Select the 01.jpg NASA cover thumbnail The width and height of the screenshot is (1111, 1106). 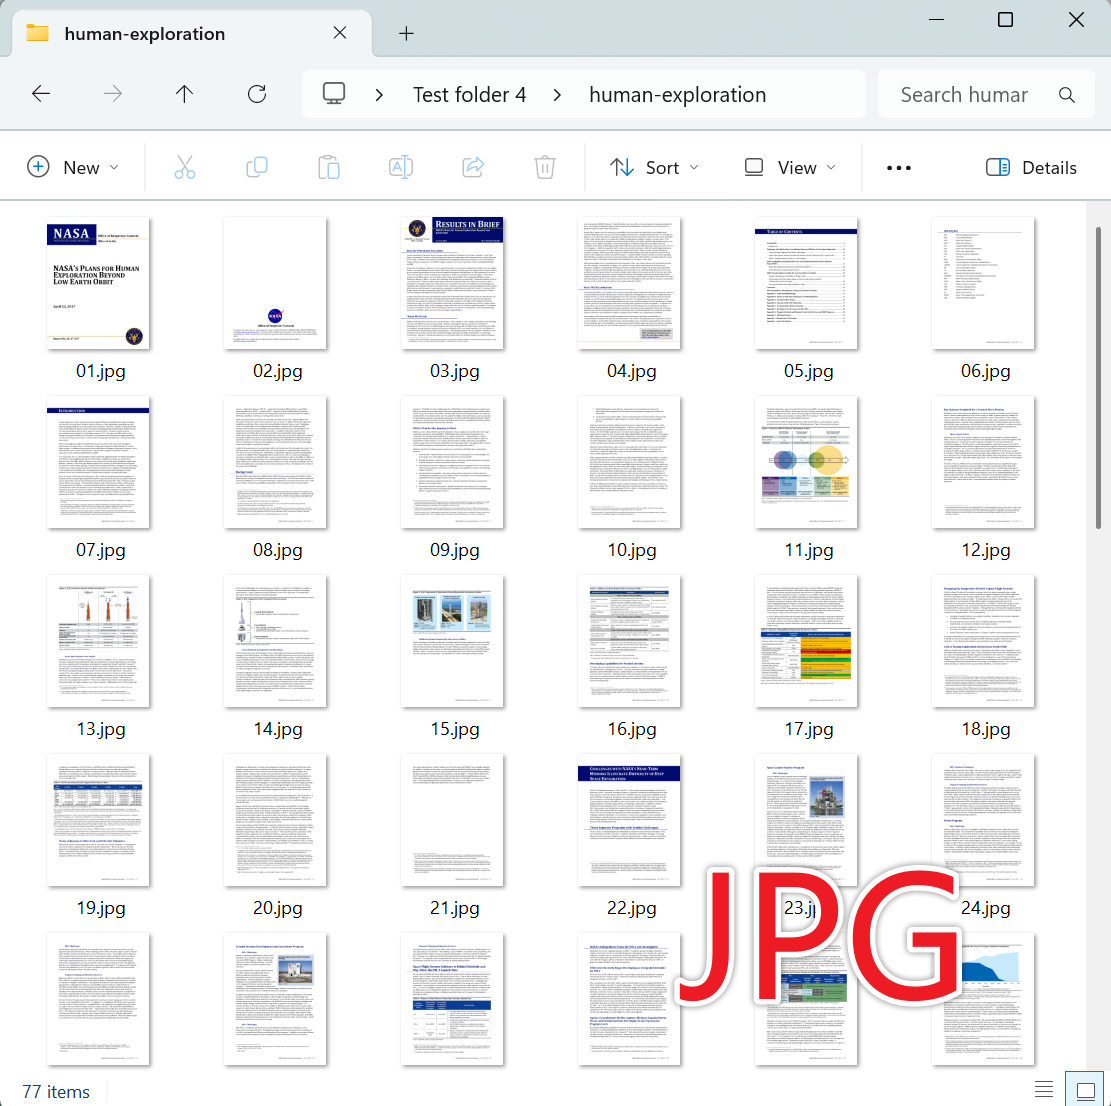pos(98,283)
